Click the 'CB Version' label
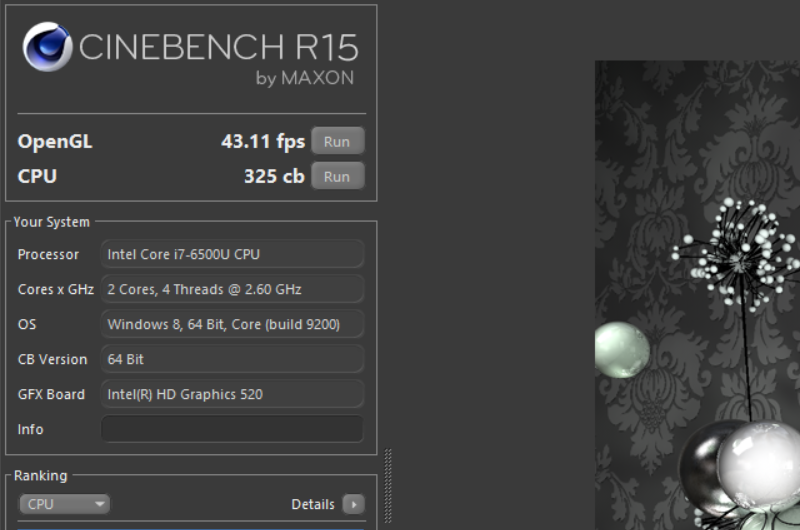The image size is (800, 530). pyautogui.click(x=52, y=359)
